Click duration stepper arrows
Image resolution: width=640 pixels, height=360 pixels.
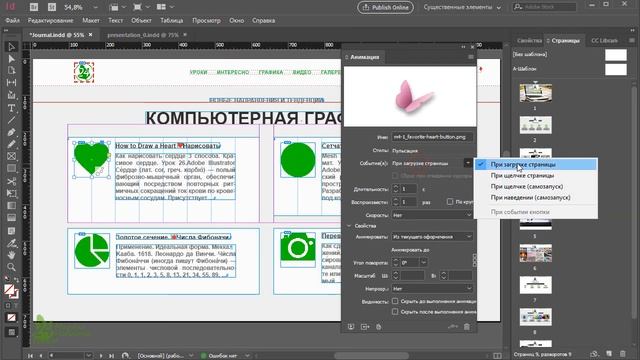pos(395,189)
